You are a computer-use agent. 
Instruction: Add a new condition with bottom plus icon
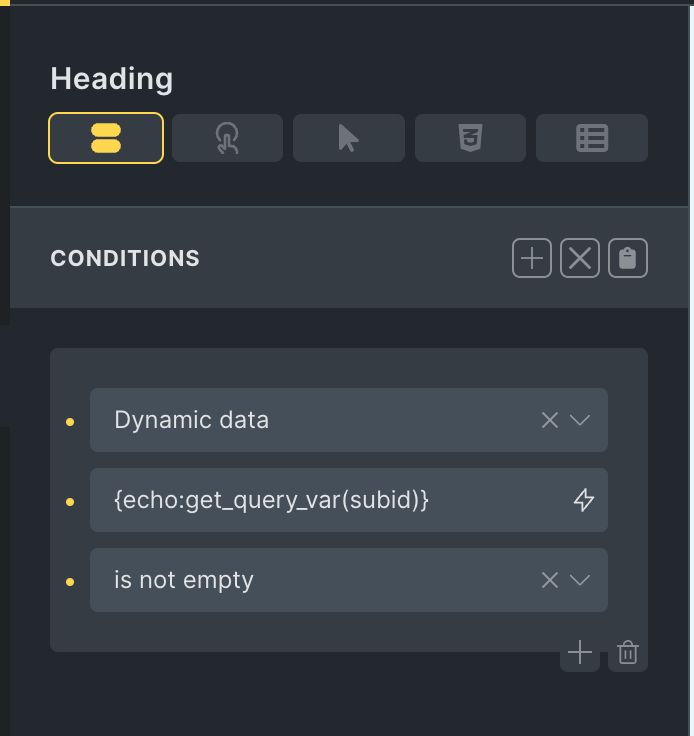(580, 654)
